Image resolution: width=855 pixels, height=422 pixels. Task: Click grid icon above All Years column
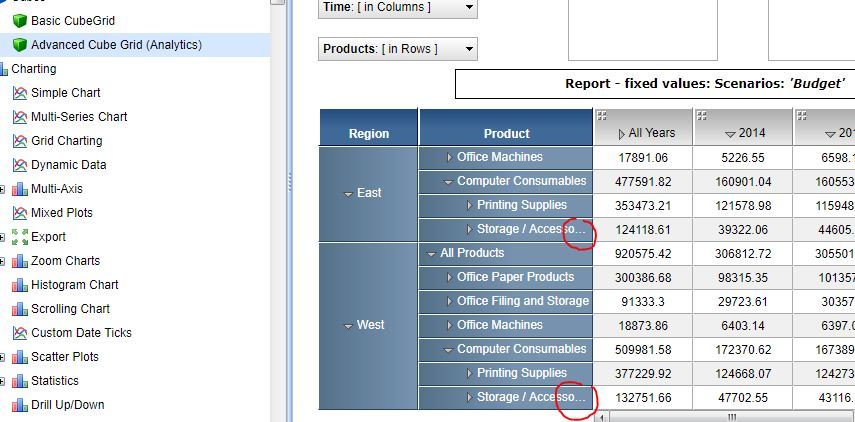[601, 116]
